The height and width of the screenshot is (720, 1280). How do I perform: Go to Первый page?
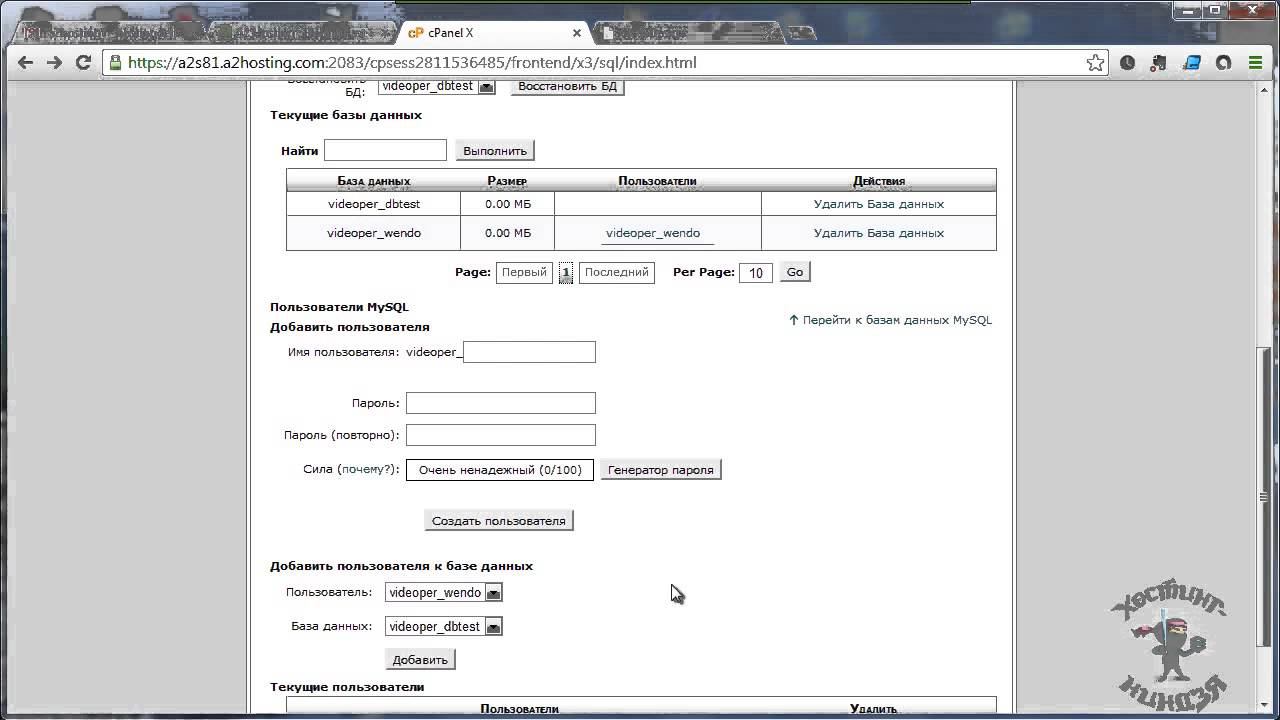pyautogui.click(x=524, y=272)
